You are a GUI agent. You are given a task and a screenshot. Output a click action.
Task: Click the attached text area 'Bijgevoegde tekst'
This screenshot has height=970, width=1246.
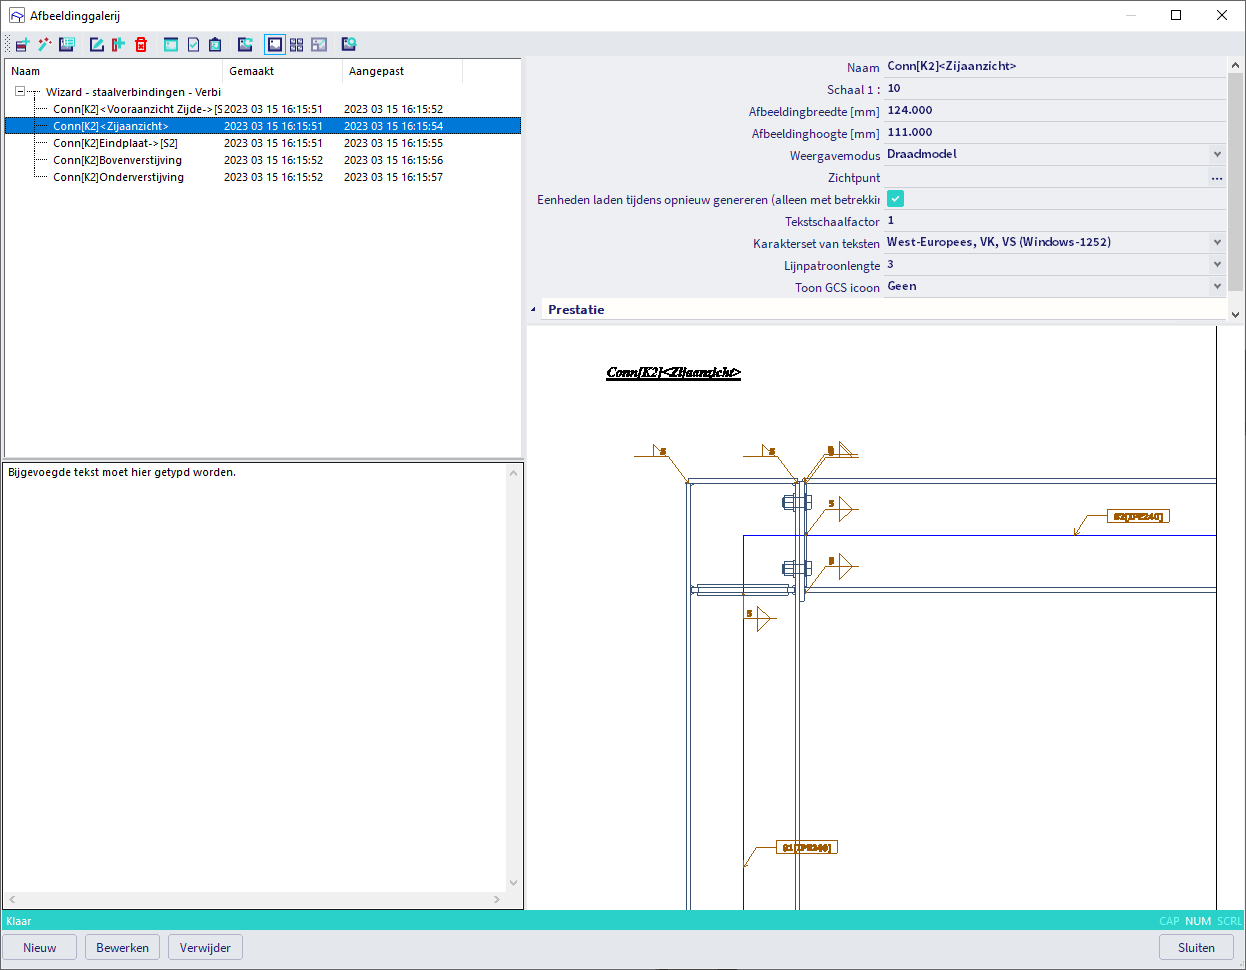(x=255, y=677)
